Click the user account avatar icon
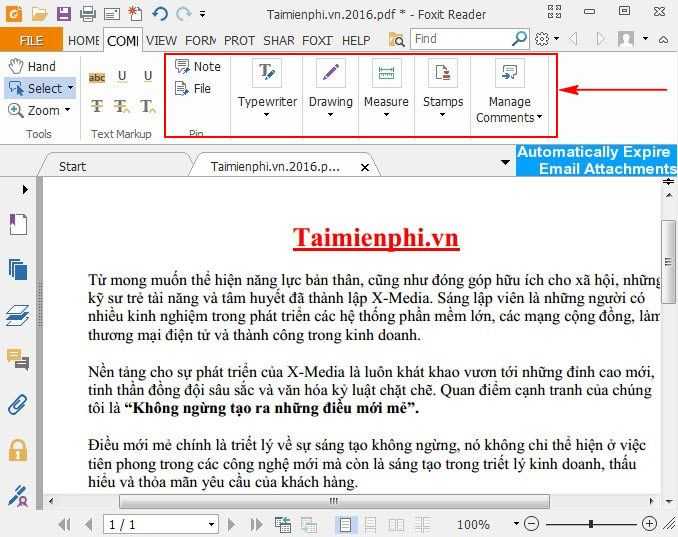Screen dimensions: 678x537 (625, 39)
